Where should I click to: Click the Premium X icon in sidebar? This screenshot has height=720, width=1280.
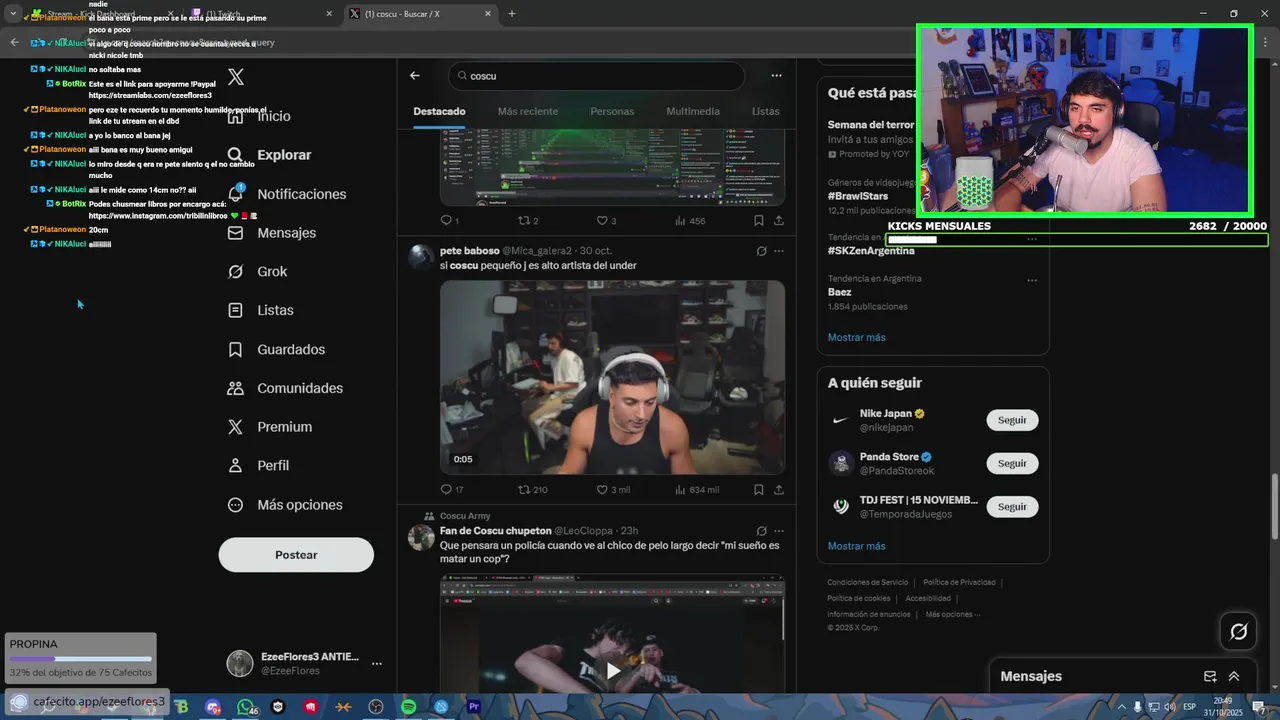pyautogui.click(x=235, y=427)
